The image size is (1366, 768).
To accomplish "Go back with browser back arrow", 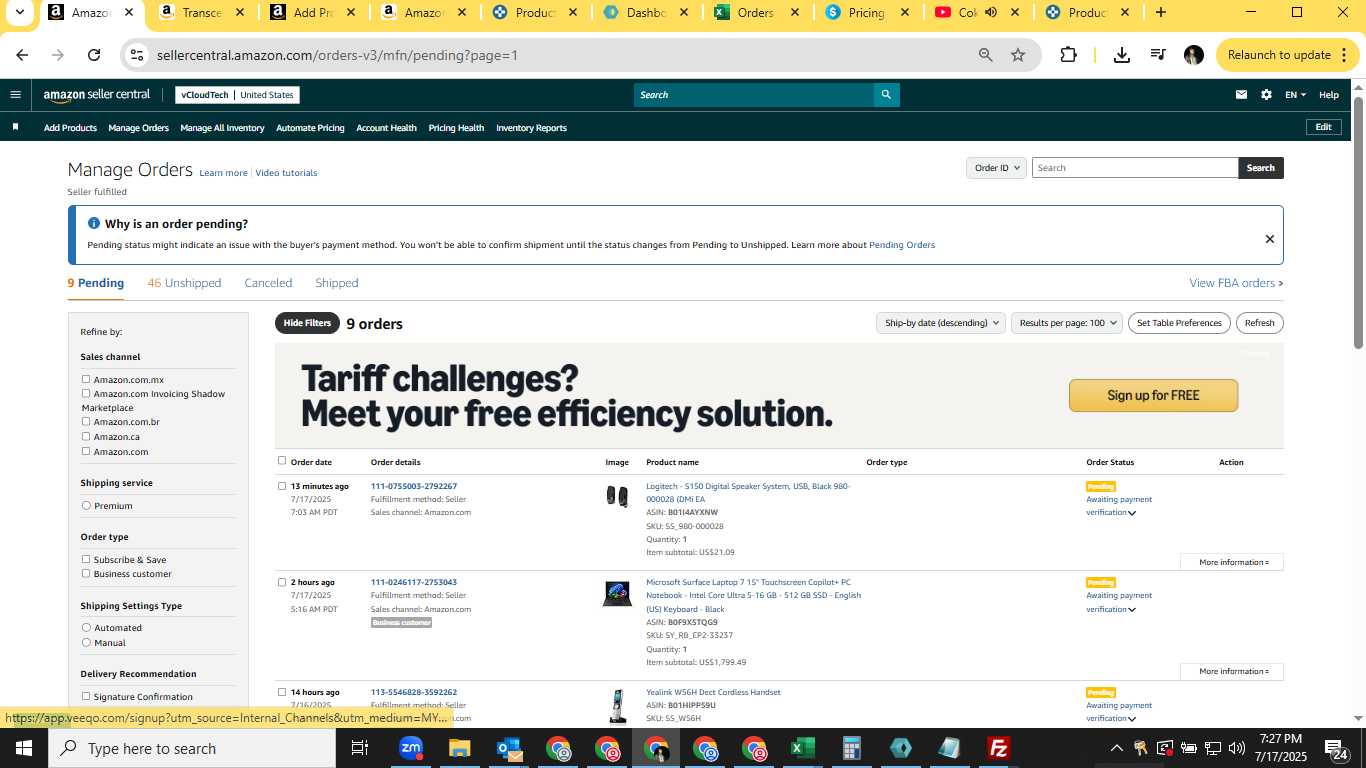I will 22,55.
